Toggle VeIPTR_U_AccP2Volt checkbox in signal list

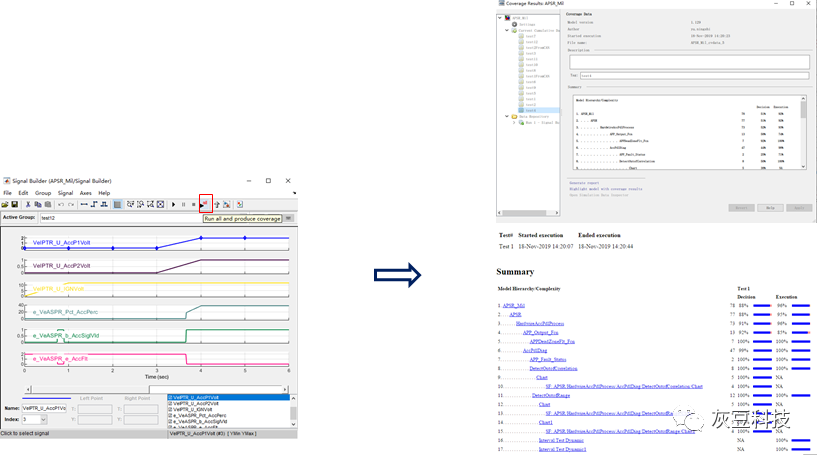tap(169, 403)
